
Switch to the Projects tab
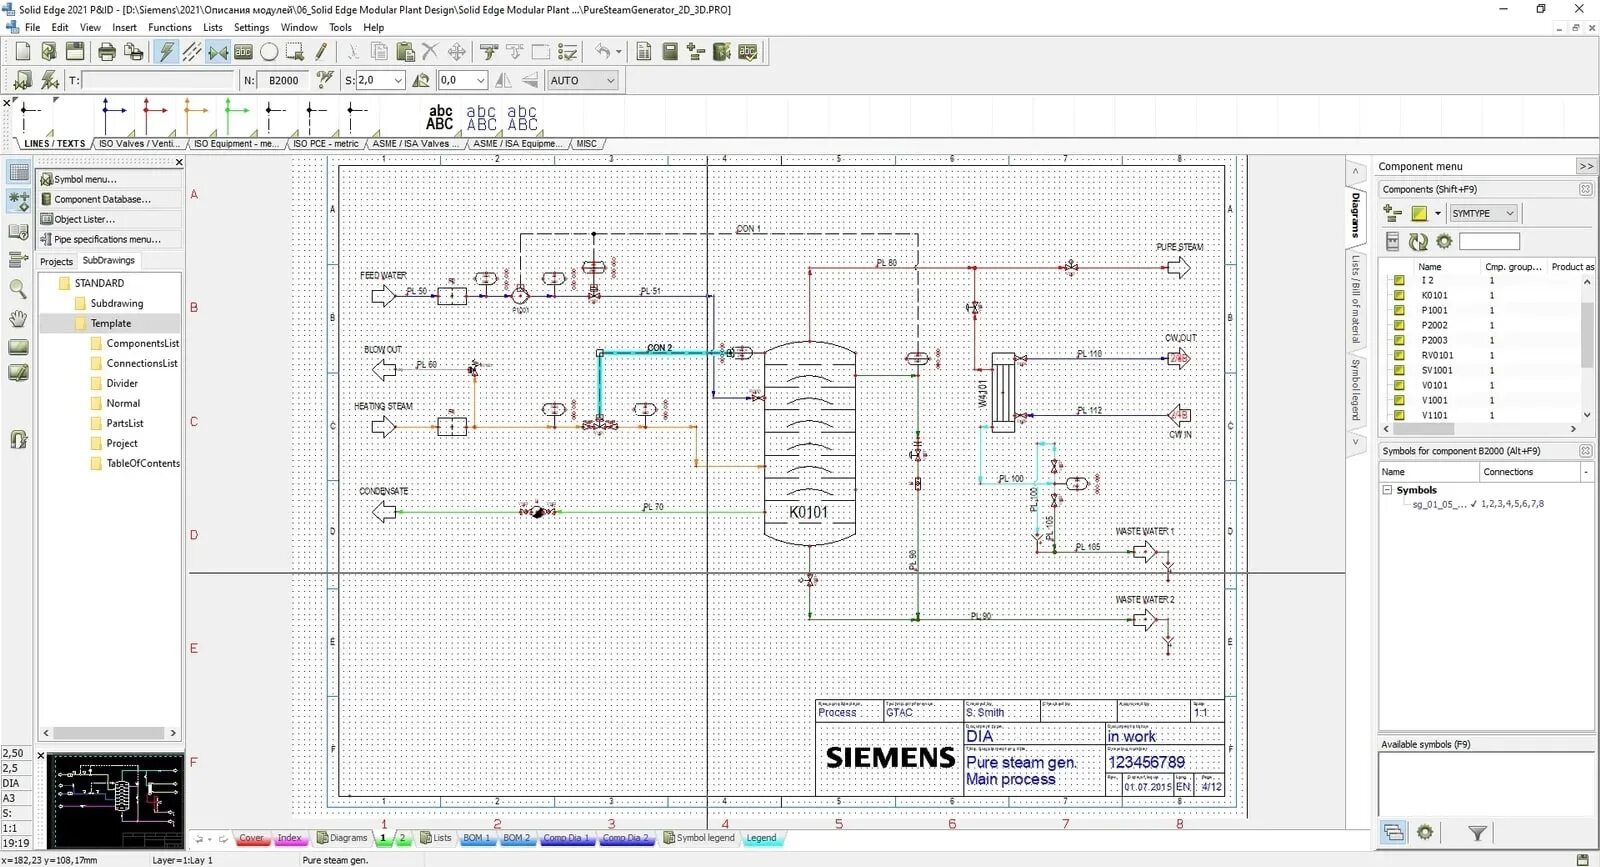(x=56, y=261)
